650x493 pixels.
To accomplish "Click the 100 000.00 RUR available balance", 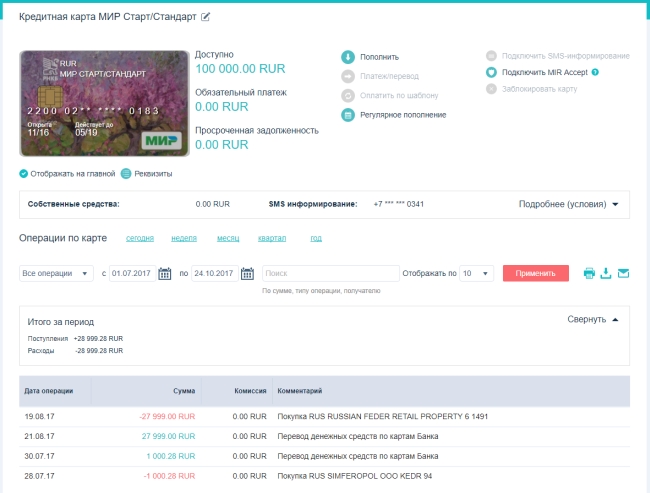I will [240, 69].
